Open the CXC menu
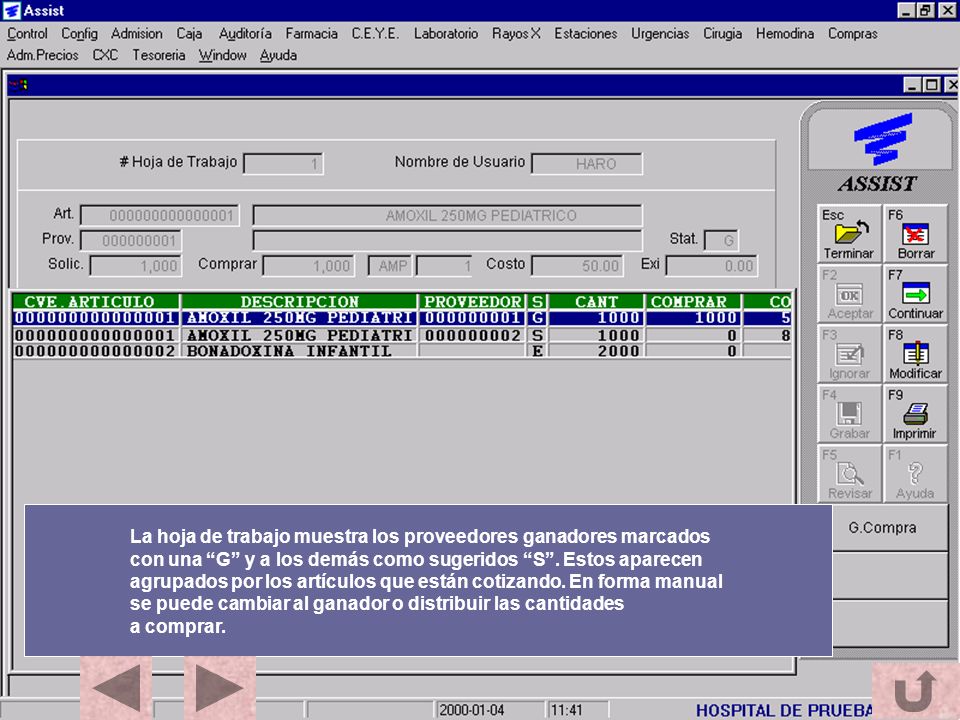960x720 pixels. point(105,55)
